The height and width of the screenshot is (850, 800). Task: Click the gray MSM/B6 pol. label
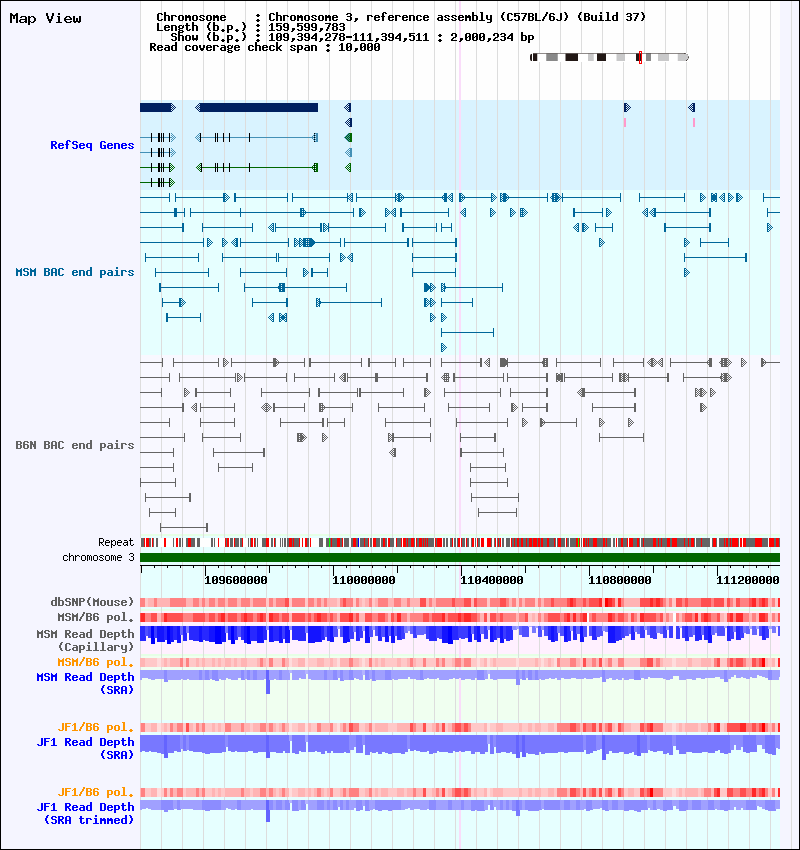click(x=95, y=617)
